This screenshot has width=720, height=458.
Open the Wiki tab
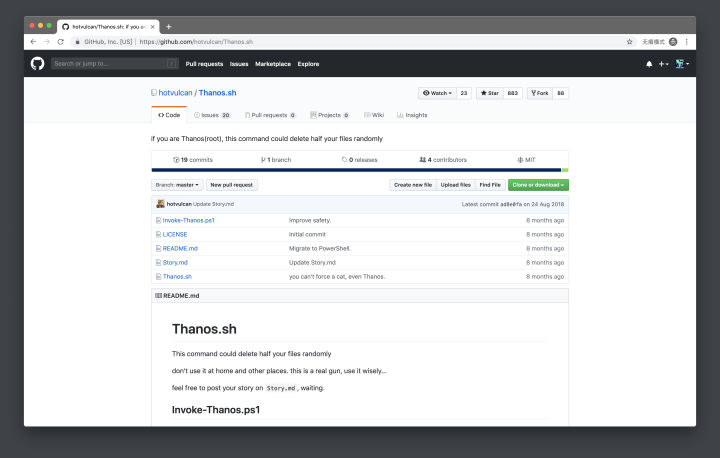[x=374, y=115]
